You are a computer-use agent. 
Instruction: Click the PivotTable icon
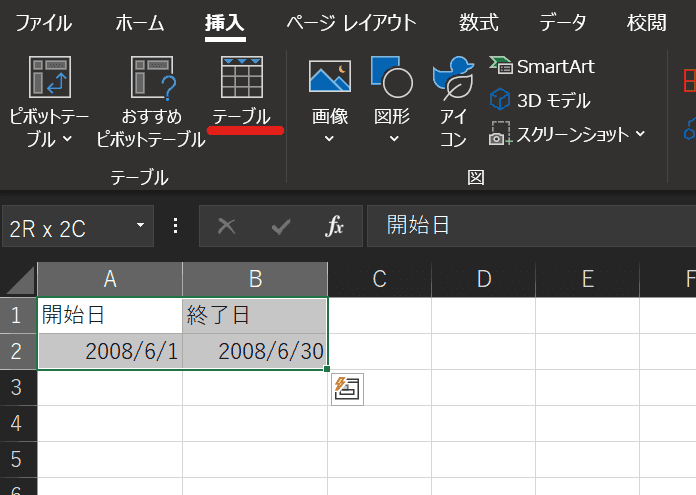coord(50,78)
